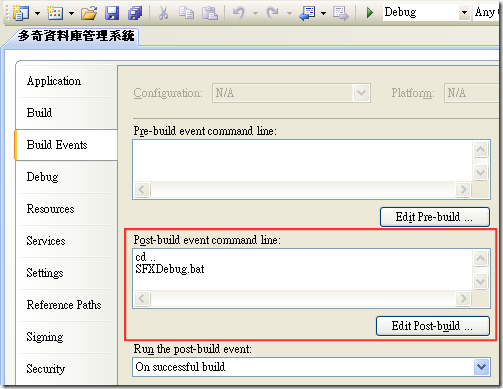Click post-build box scroll down arrow

[480, 282]
